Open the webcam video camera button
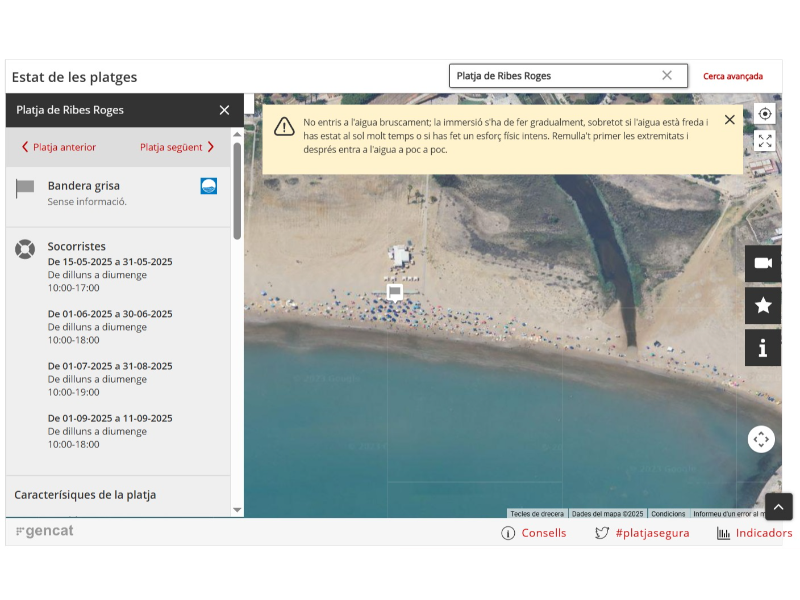800x600 pixels. click(763, 263)
